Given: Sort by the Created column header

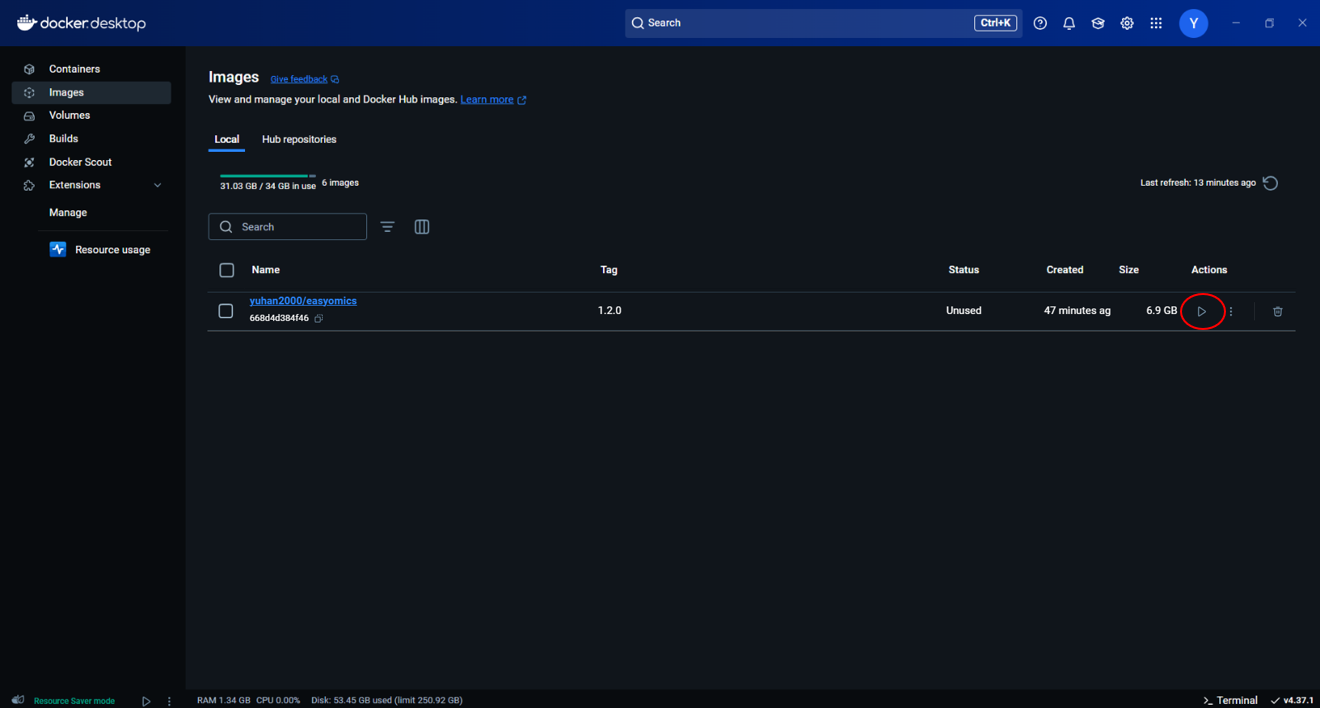Looking at the screenshot, I should [1065, 270].
